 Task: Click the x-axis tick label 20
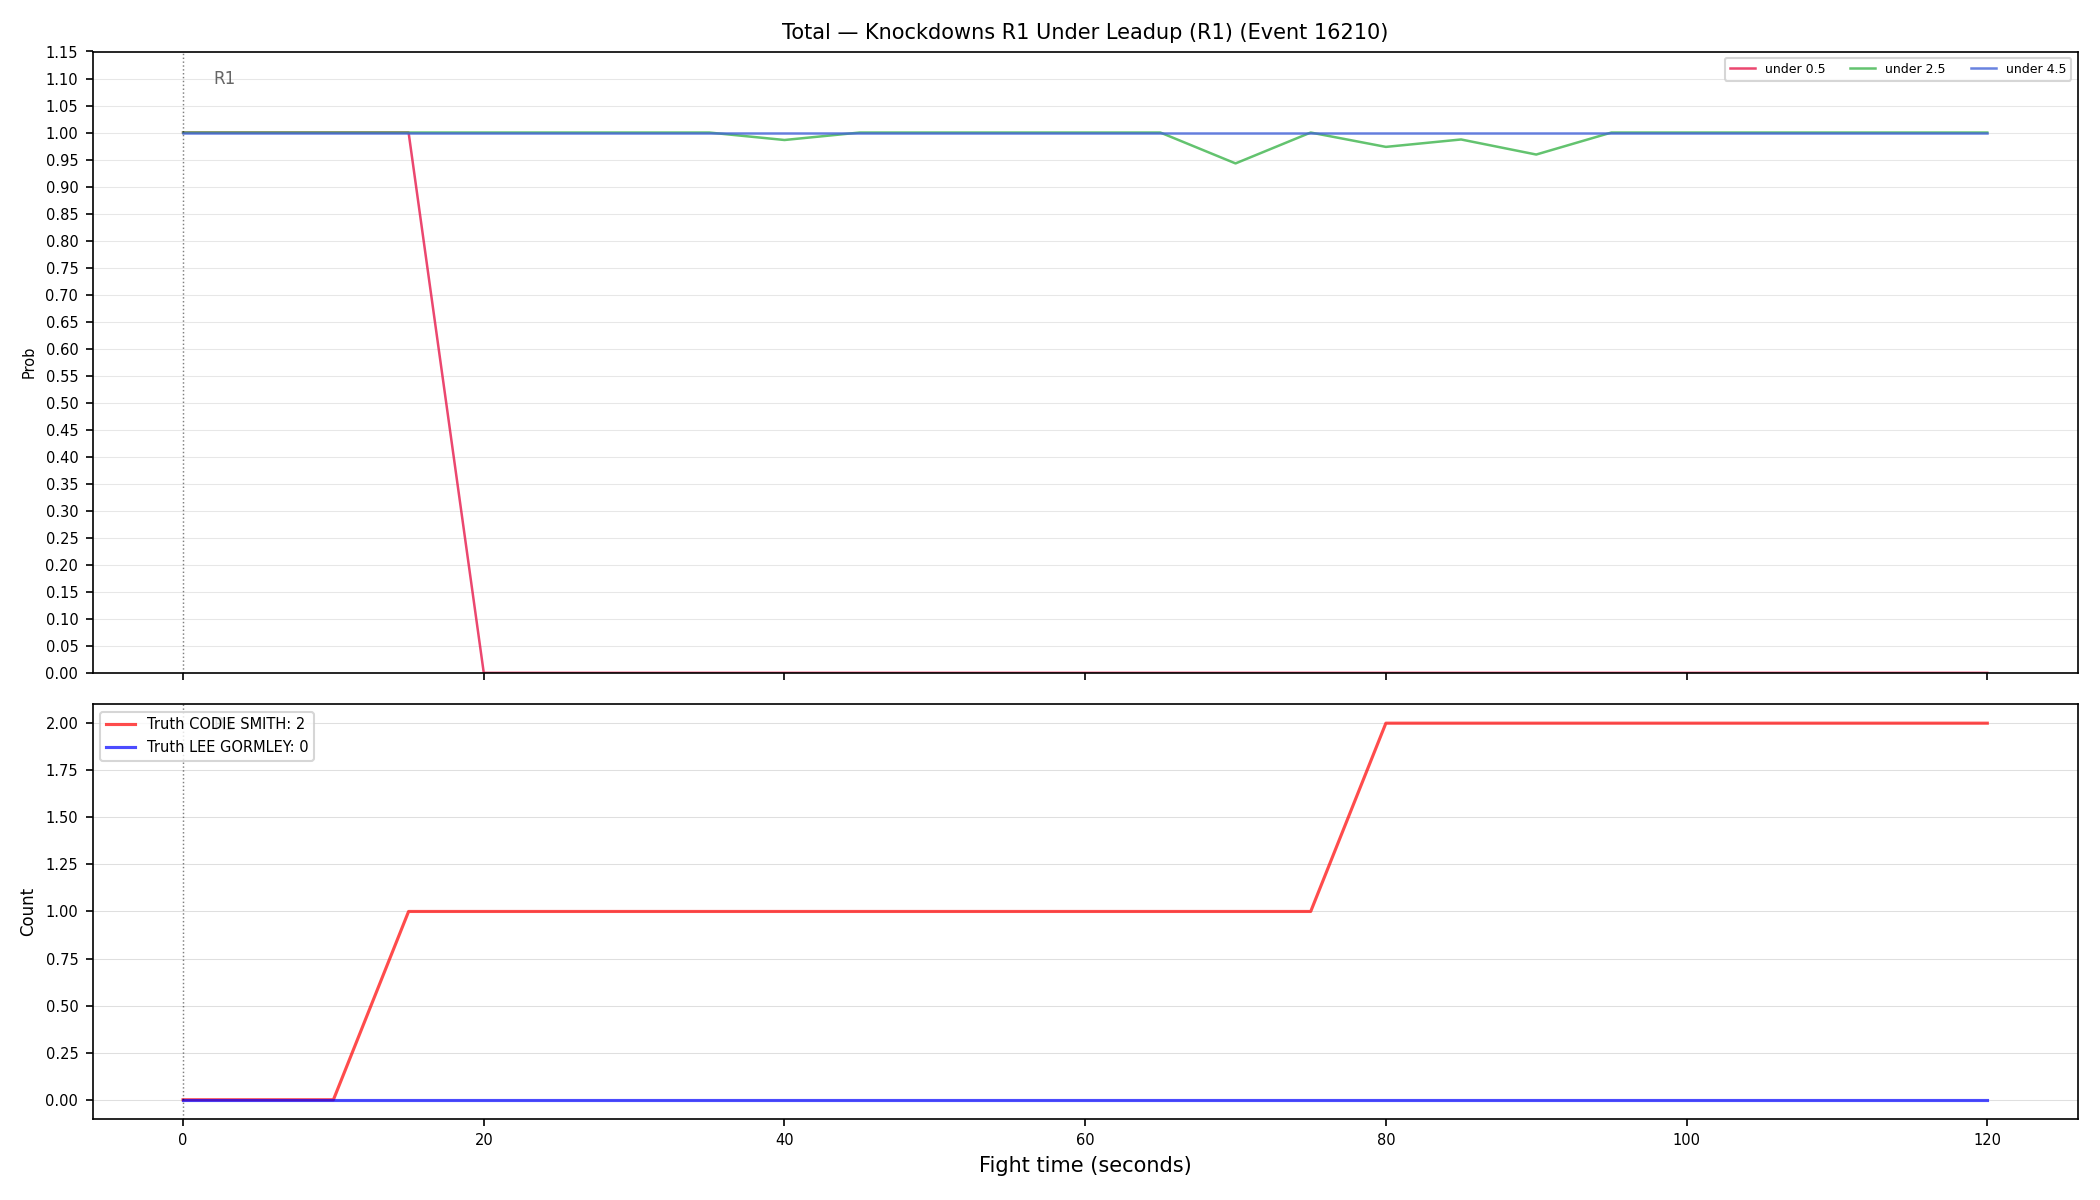coord(484,1139)
